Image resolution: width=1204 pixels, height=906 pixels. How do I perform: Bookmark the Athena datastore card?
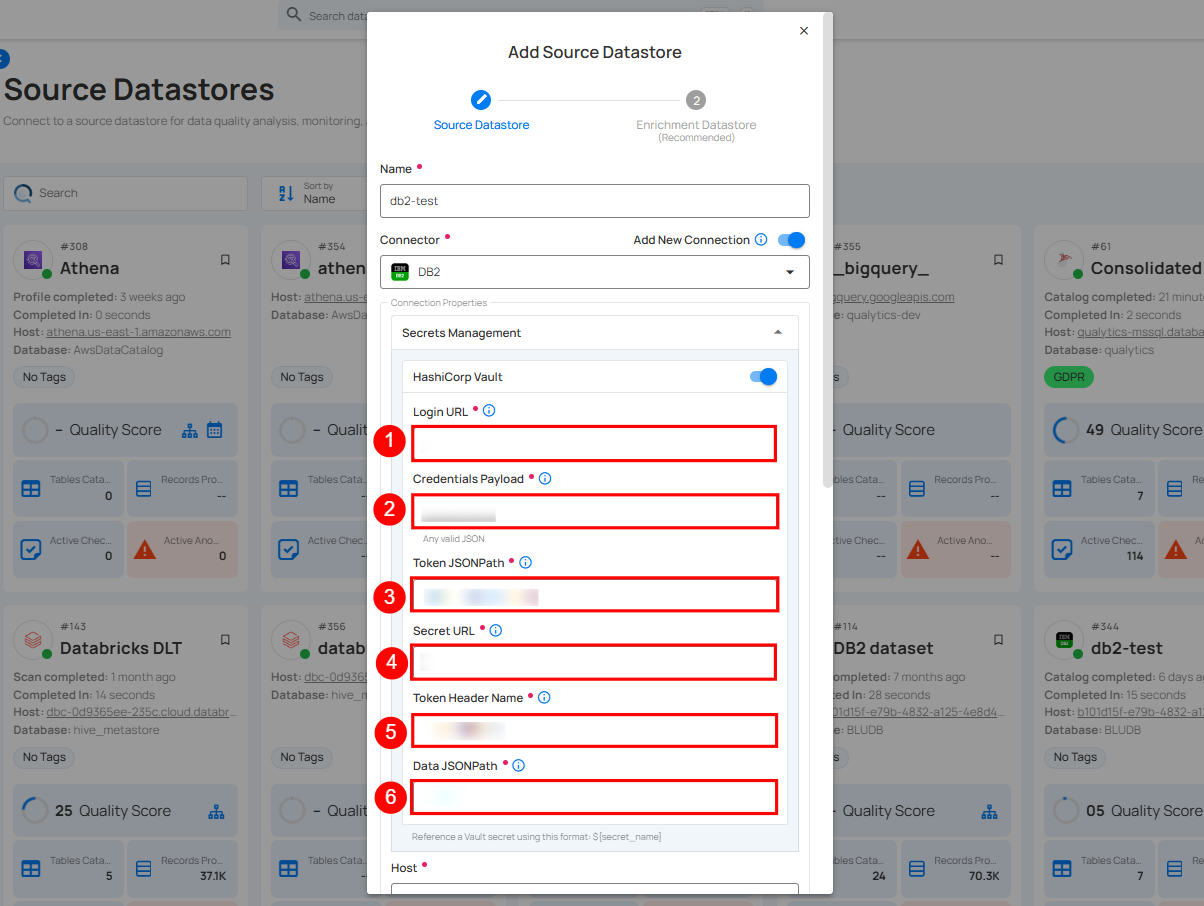tap(225, 260)
